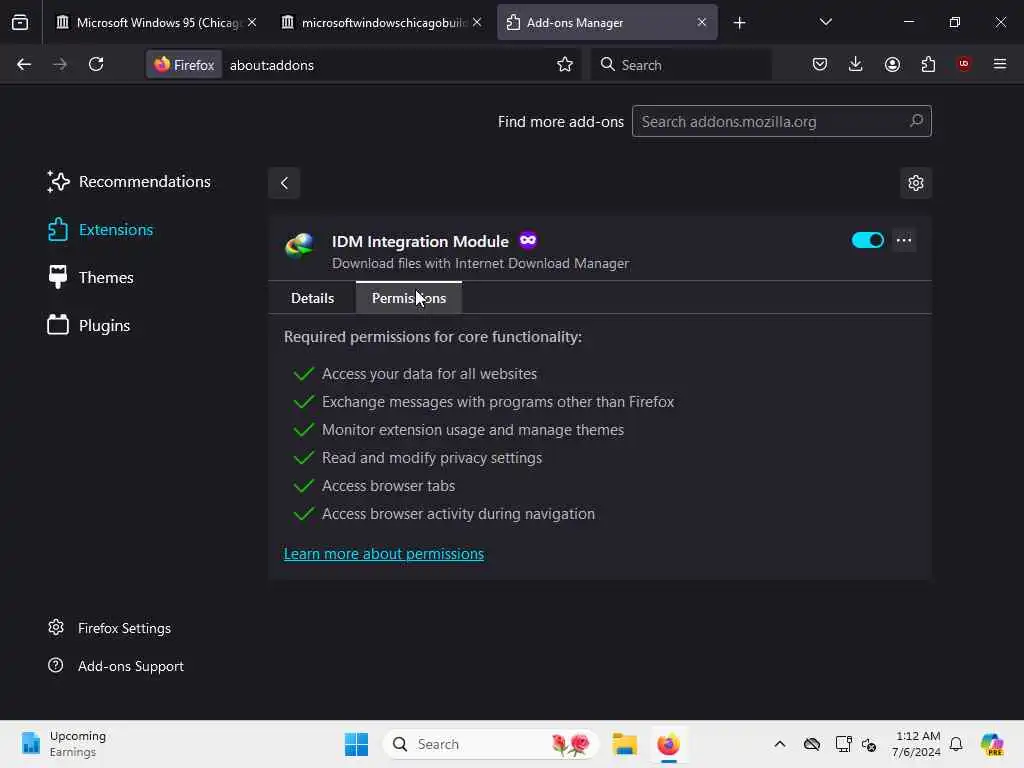
Task: Click the uBlock Origin toolbar icon
Action: [964, 63]
